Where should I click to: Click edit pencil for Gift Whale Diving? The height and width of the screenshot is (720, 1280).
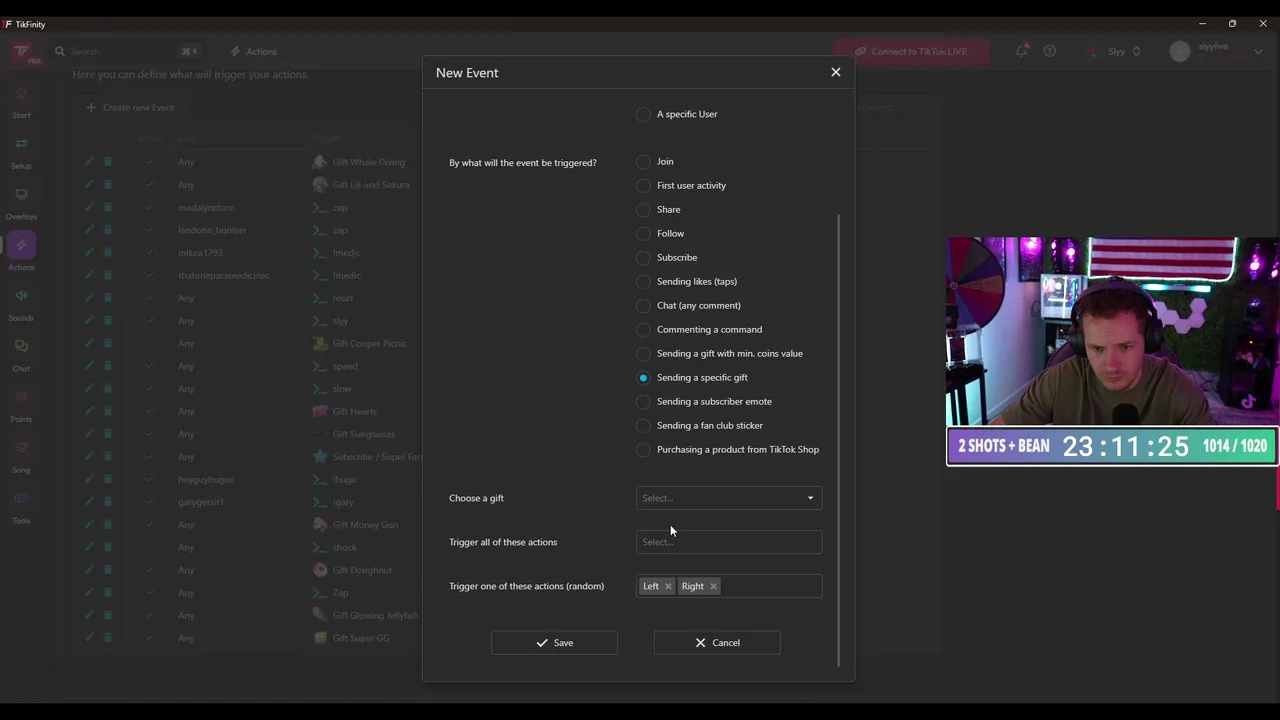pyautogui.click(x=89, y=162)
